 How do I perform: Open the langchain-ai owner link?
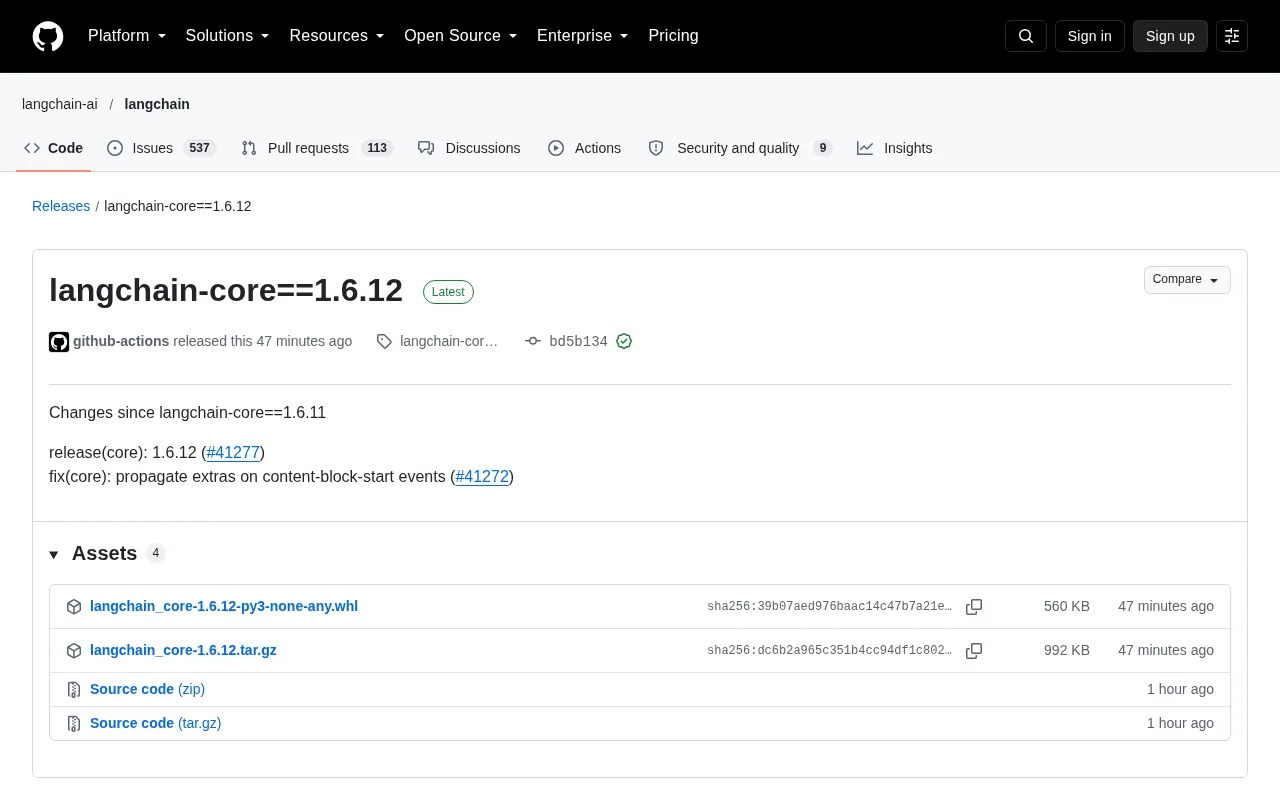pyautogui.click(x=60, y=104)
